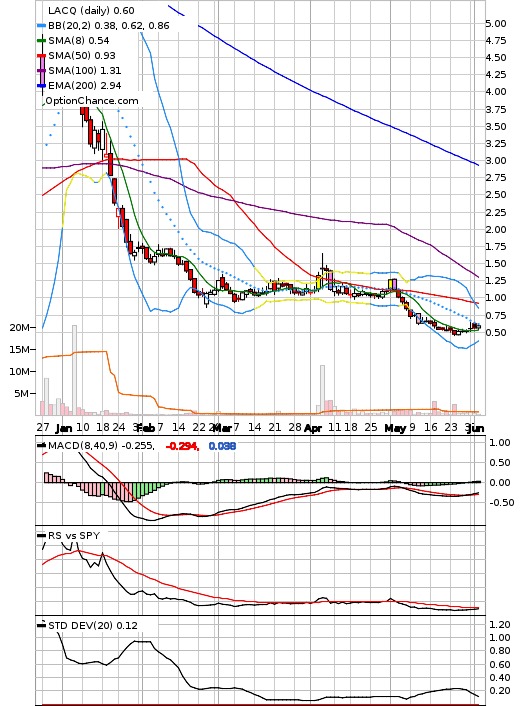Click the 5.00 price axis label
526x706 pixels.
496,23
